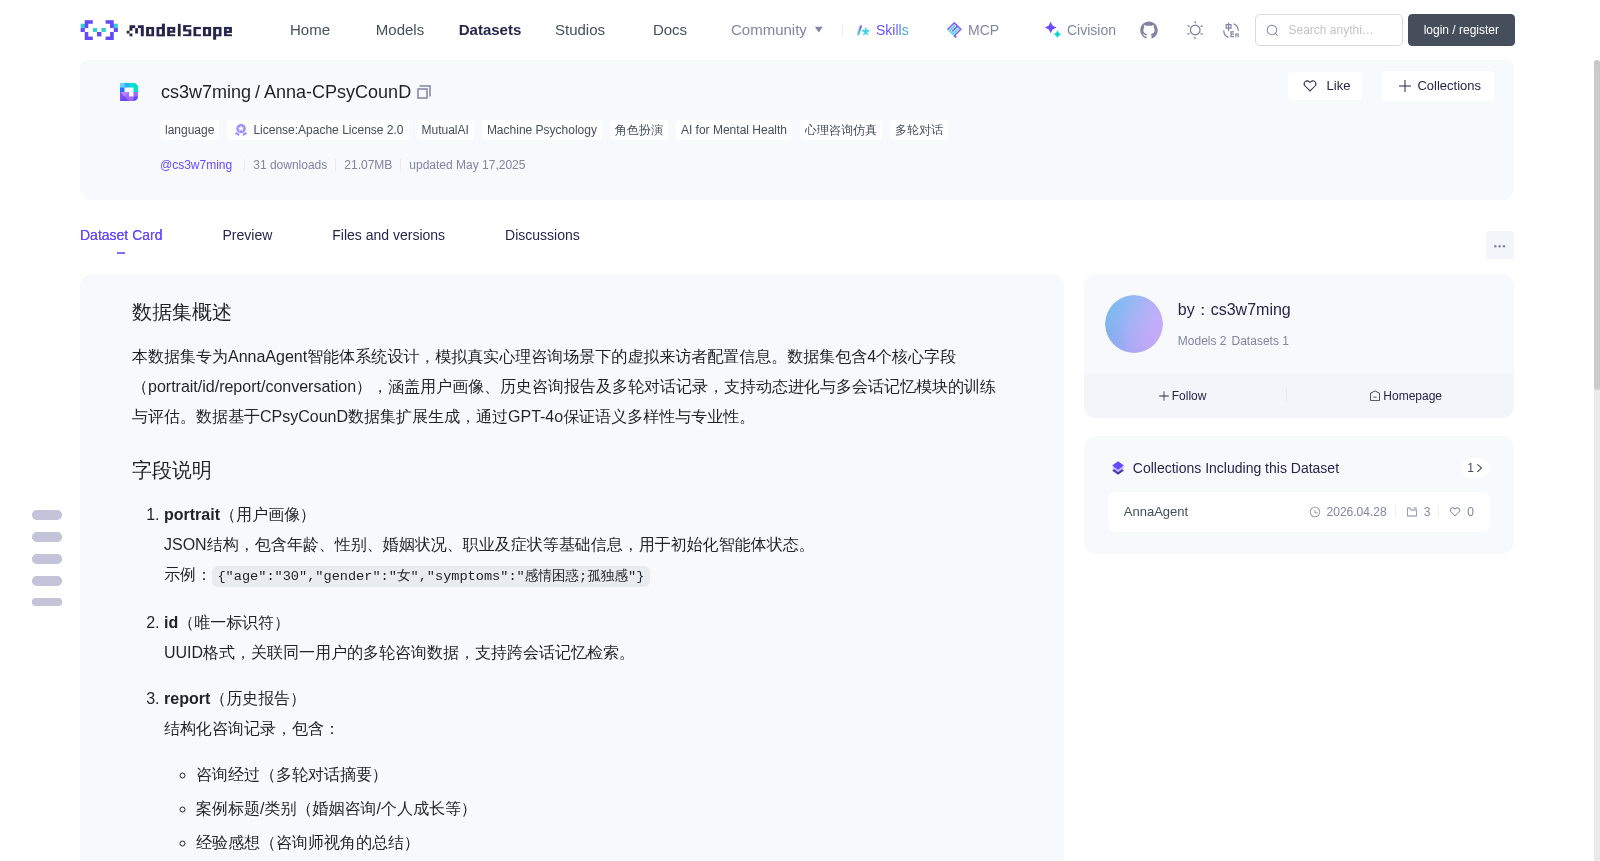Click the MCP diamond icon
Viewport: 1600px width, 861px height.
[954, 30]
